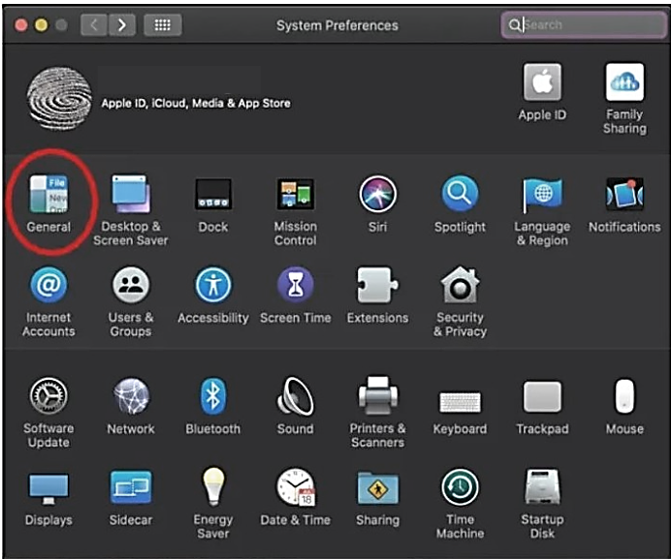Minimize window with yellow button
The width and height of the screenshot is (671, 559).
coord(41,25)
